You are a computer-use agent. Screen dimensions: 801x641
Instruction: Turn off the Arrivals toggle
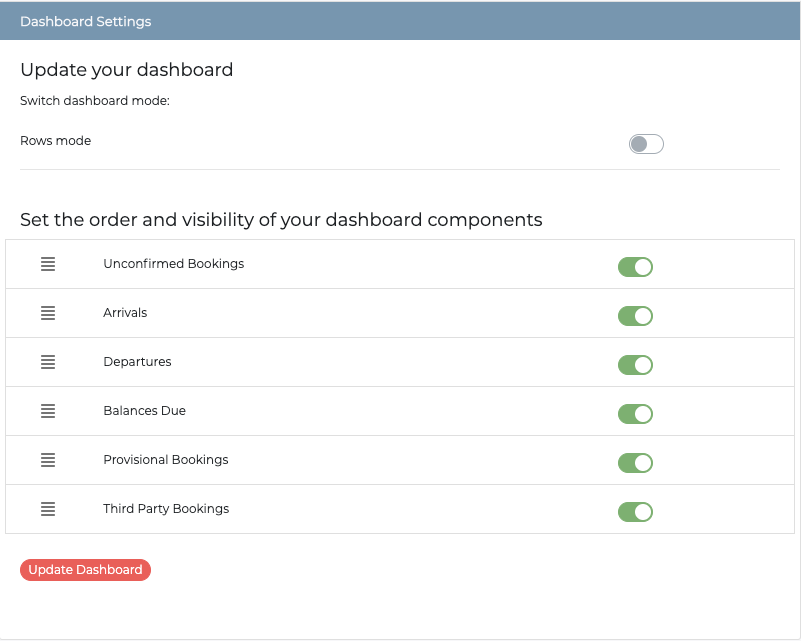pos(635,316)
